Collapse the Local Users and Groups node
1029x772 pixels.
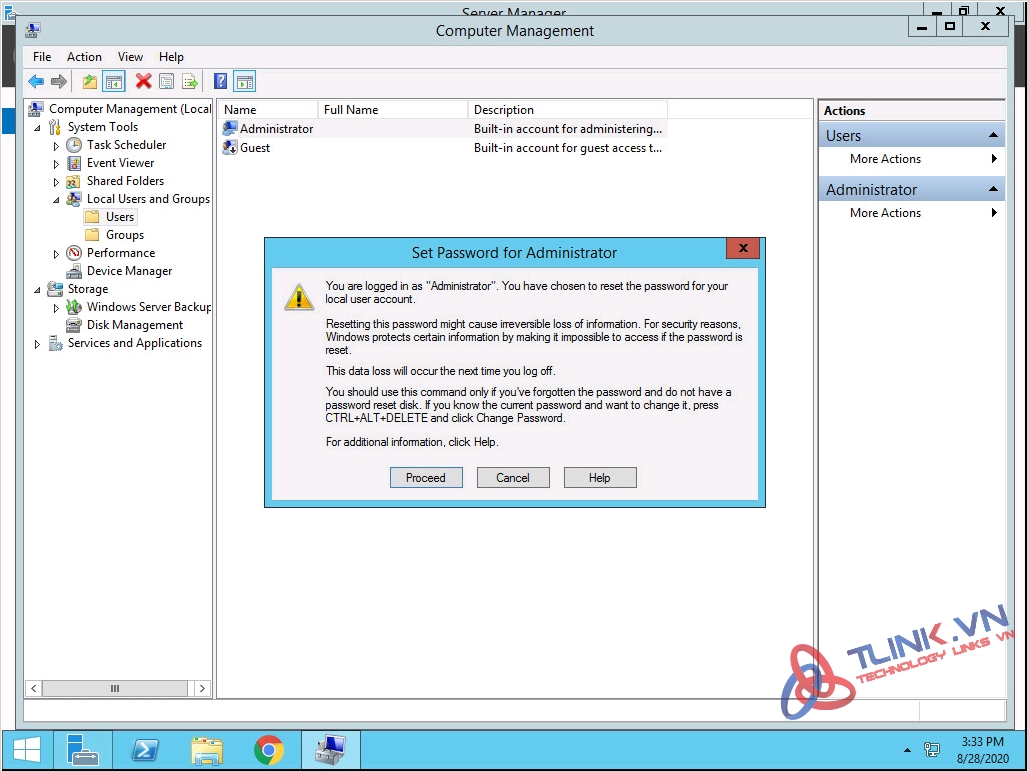coord(57,199)
